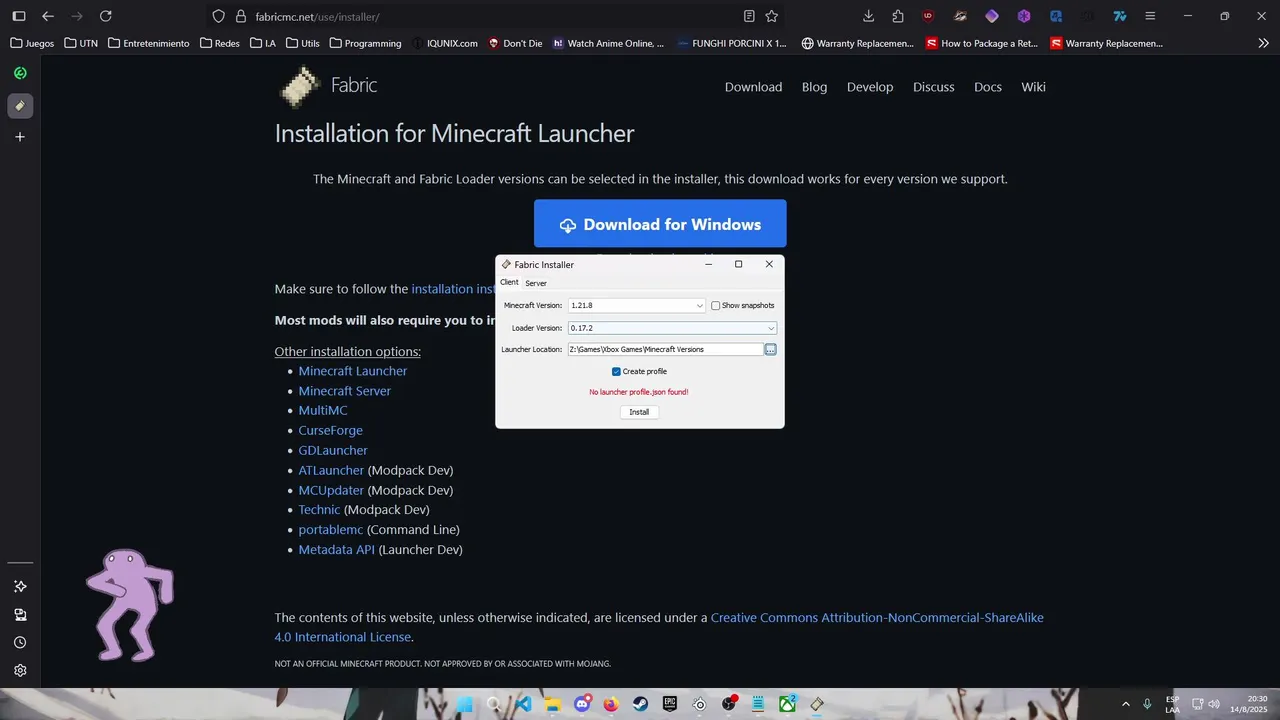
Task: Go to the Download nav item
Action: pos(753,87)
